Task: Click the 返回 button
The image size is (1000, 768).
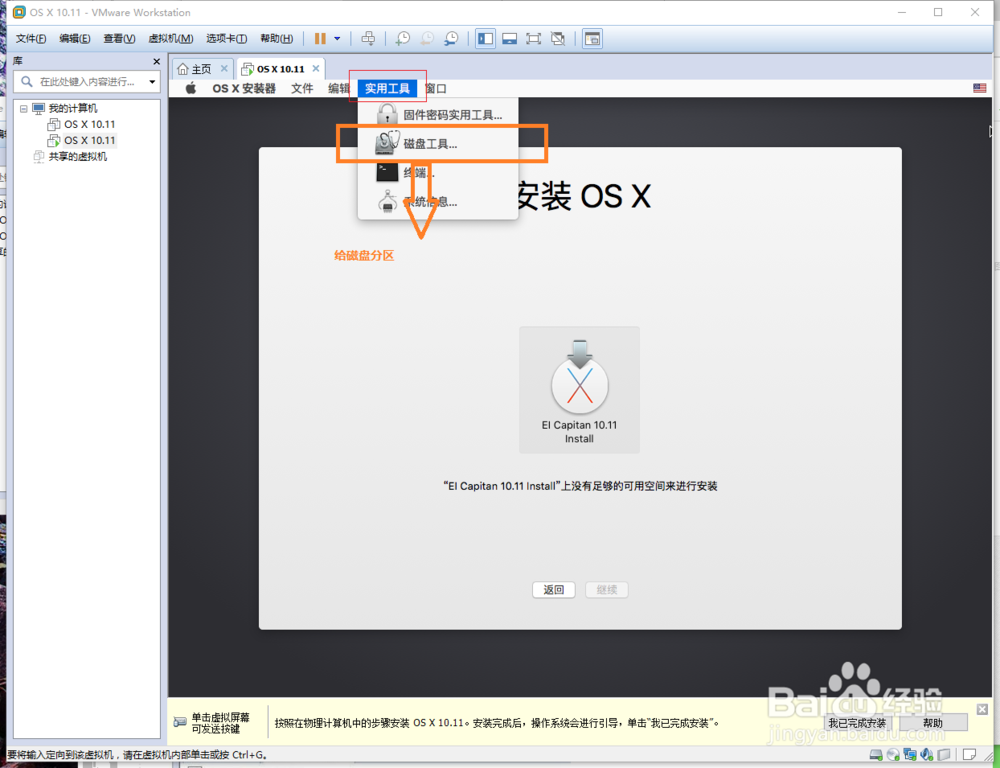Action: [x=554, y=590]
